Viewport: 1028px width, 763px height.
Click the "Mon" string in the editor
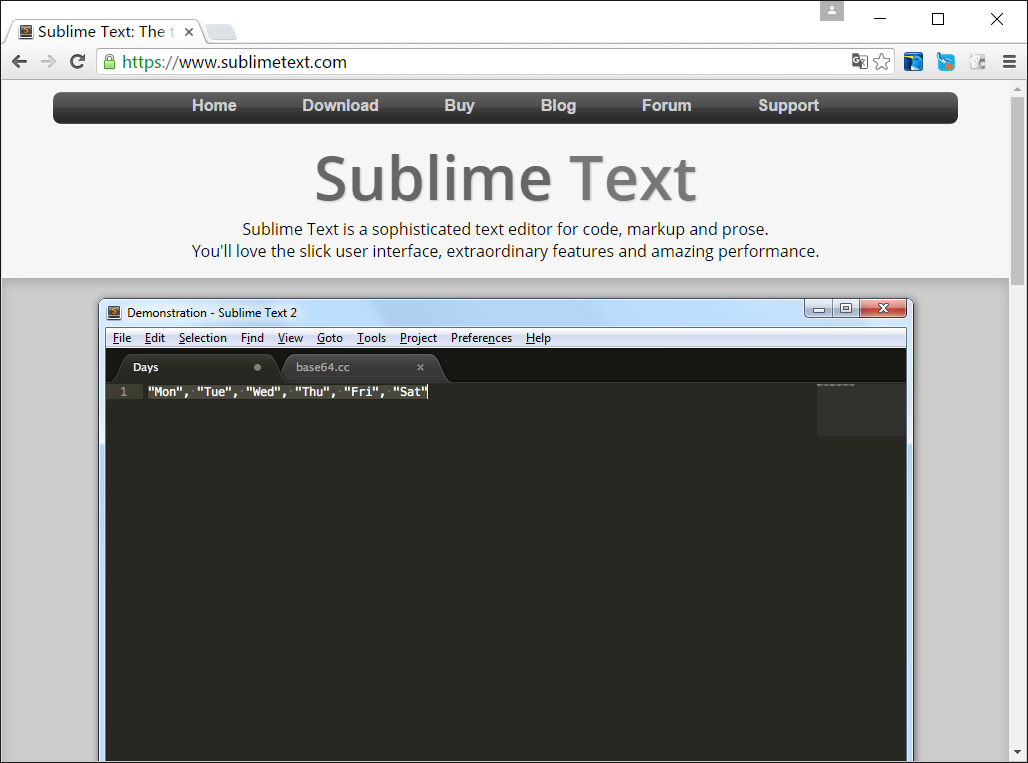[x=165, y=391]
